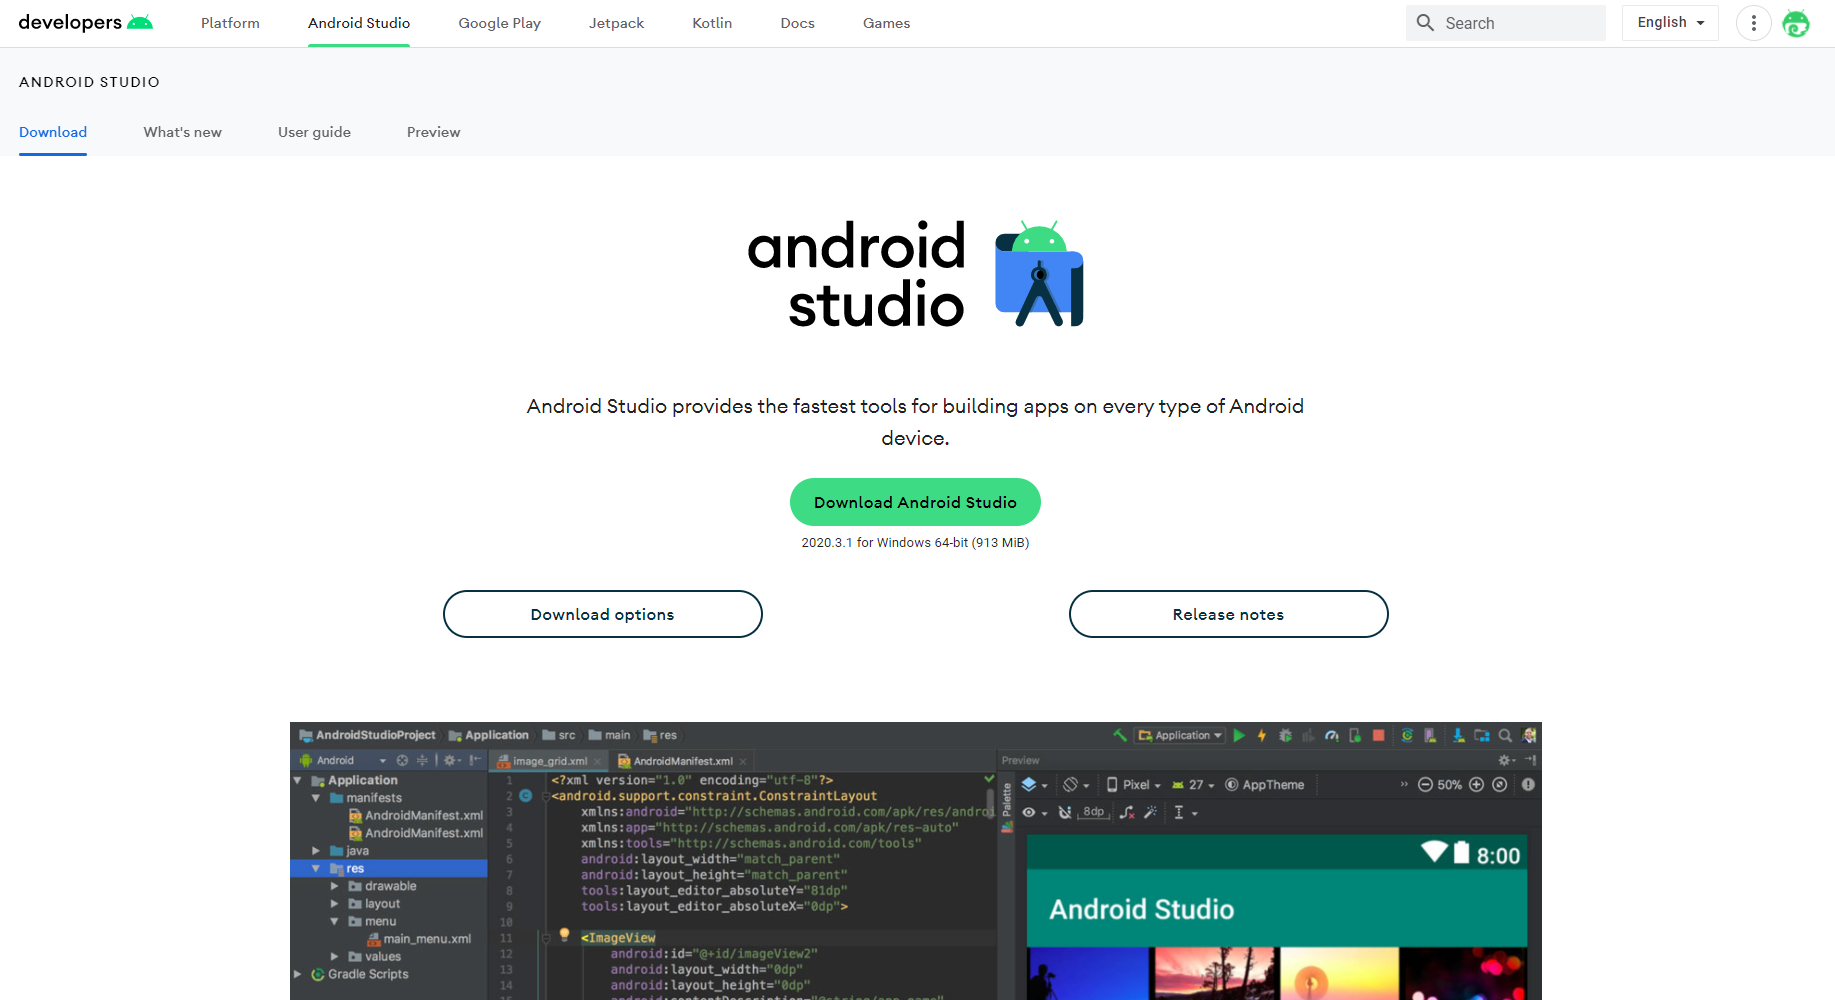Click the Debug app bug icon
The width and height of the screenshot is (1835, 1000).
(1285, 736)
